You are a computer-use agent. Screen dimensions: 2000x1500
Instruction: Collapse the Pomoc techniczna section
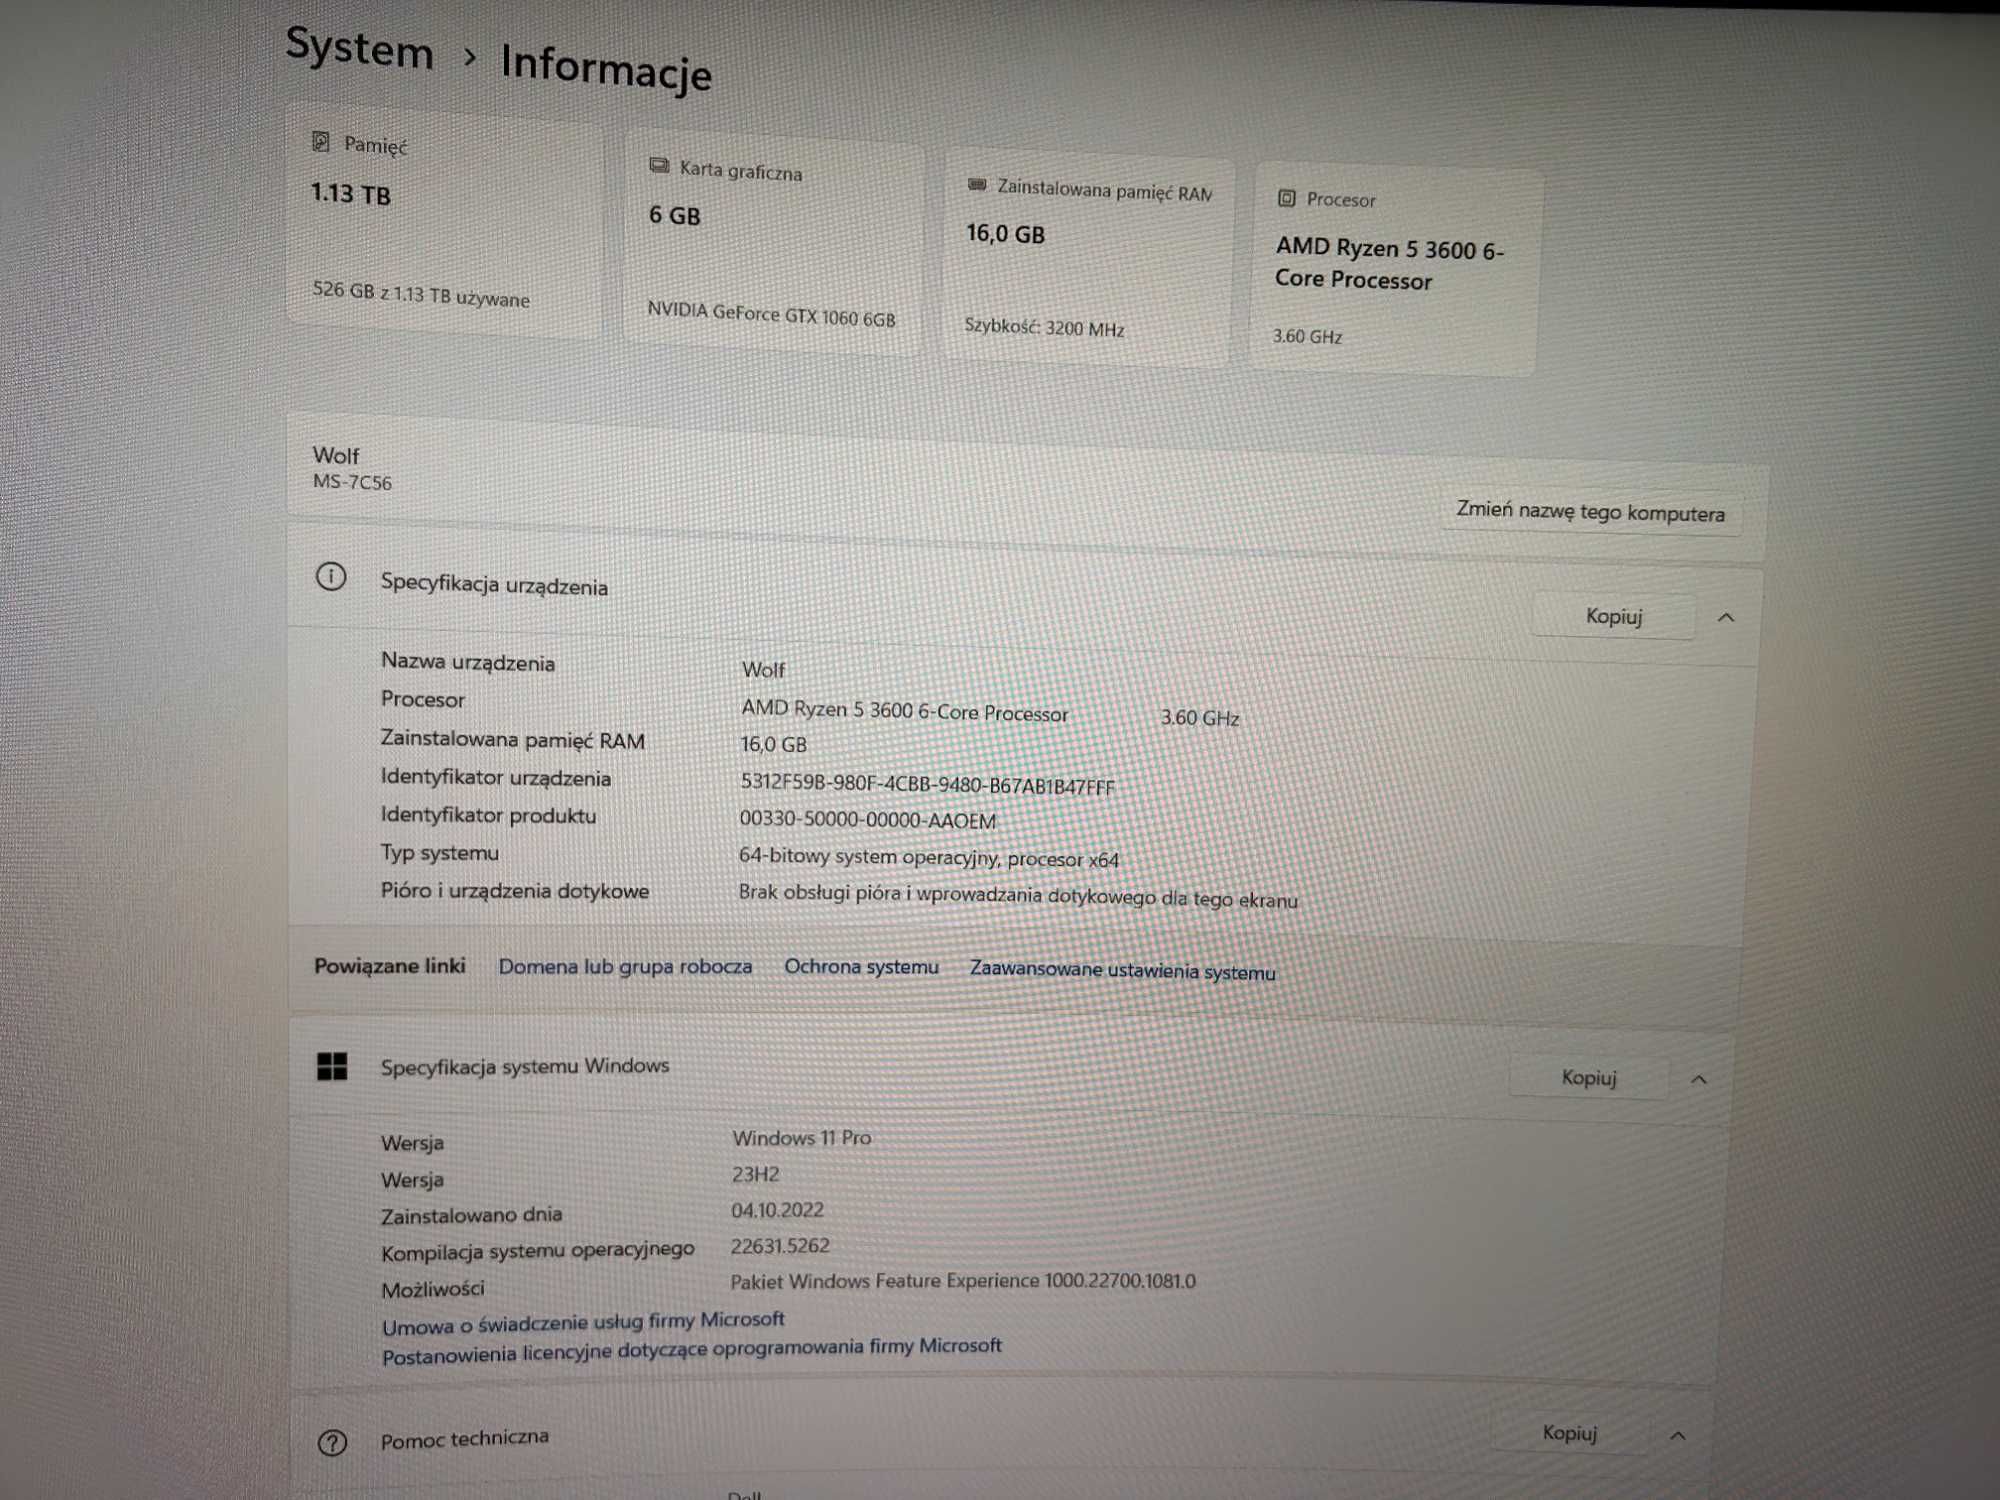point(1678,1435)
